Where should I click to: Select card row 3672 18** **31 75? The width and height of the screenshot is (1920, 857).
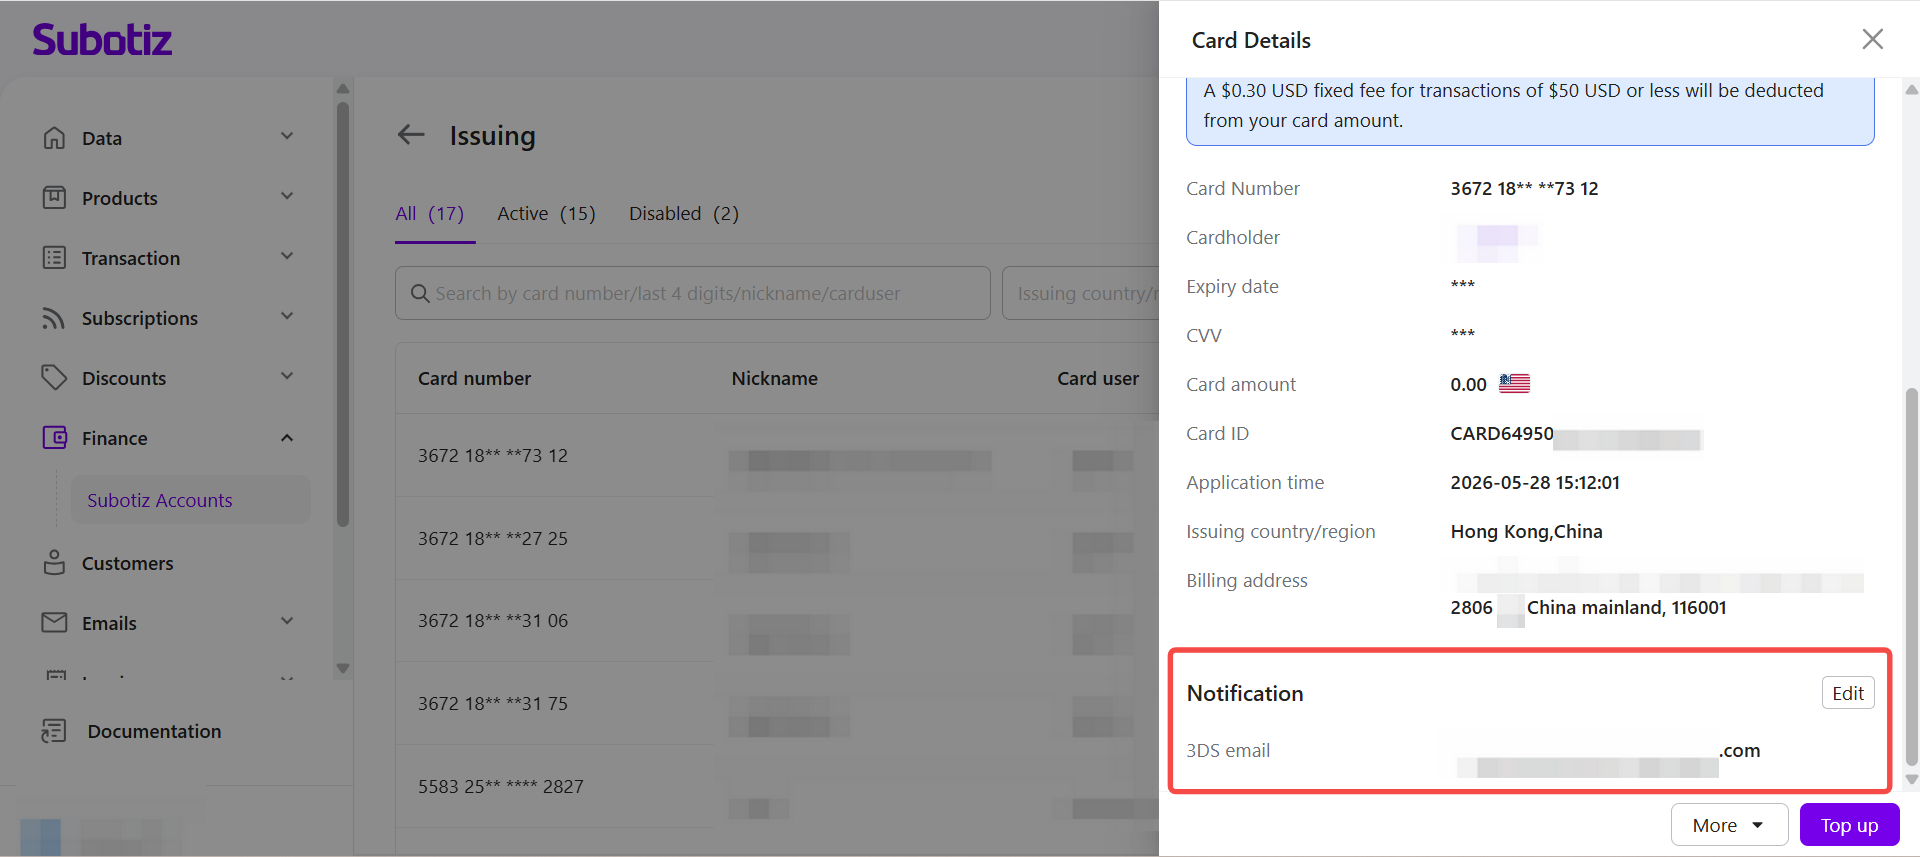[x=777, y=704]
